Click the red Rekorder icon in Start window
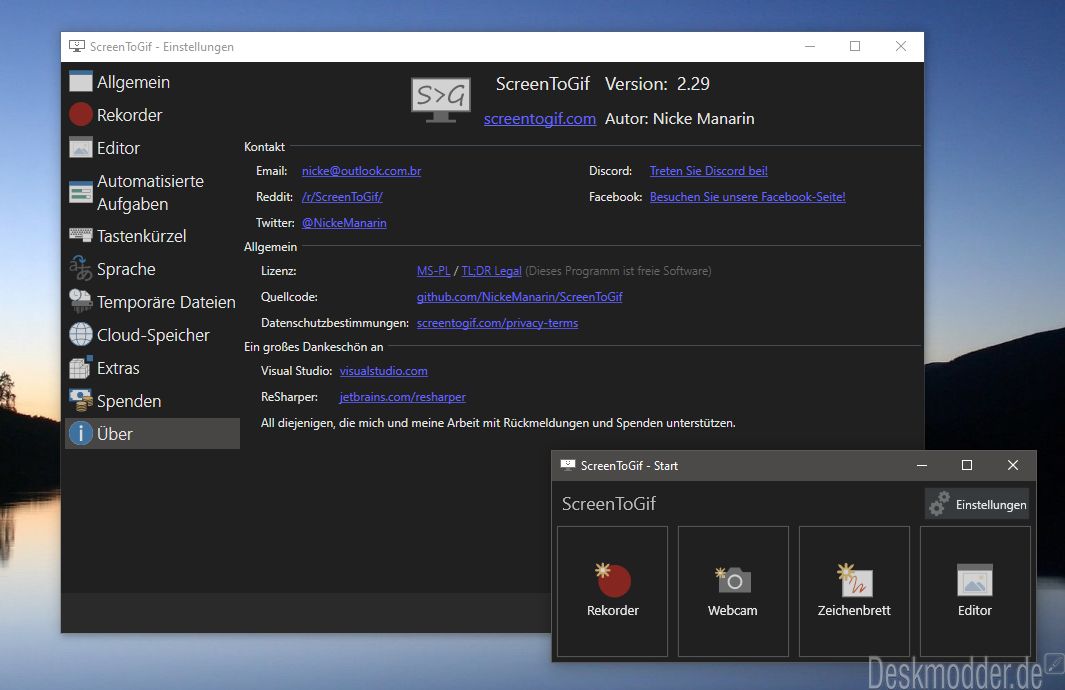Viewport: 1065px width, 690px height. [x=613, y=579]
